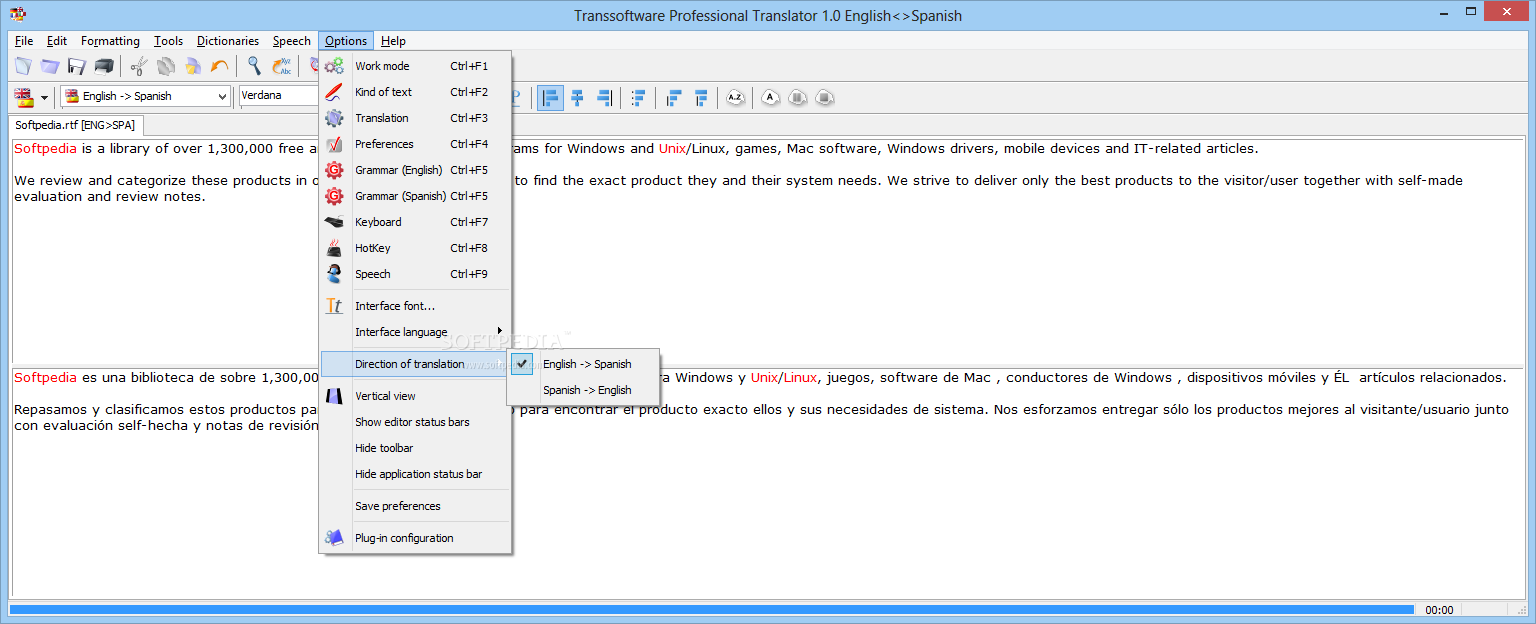The height and width of the screenshot is (624, 1536).
Task: Open the Formatting menu
Action: pos(110,41)
